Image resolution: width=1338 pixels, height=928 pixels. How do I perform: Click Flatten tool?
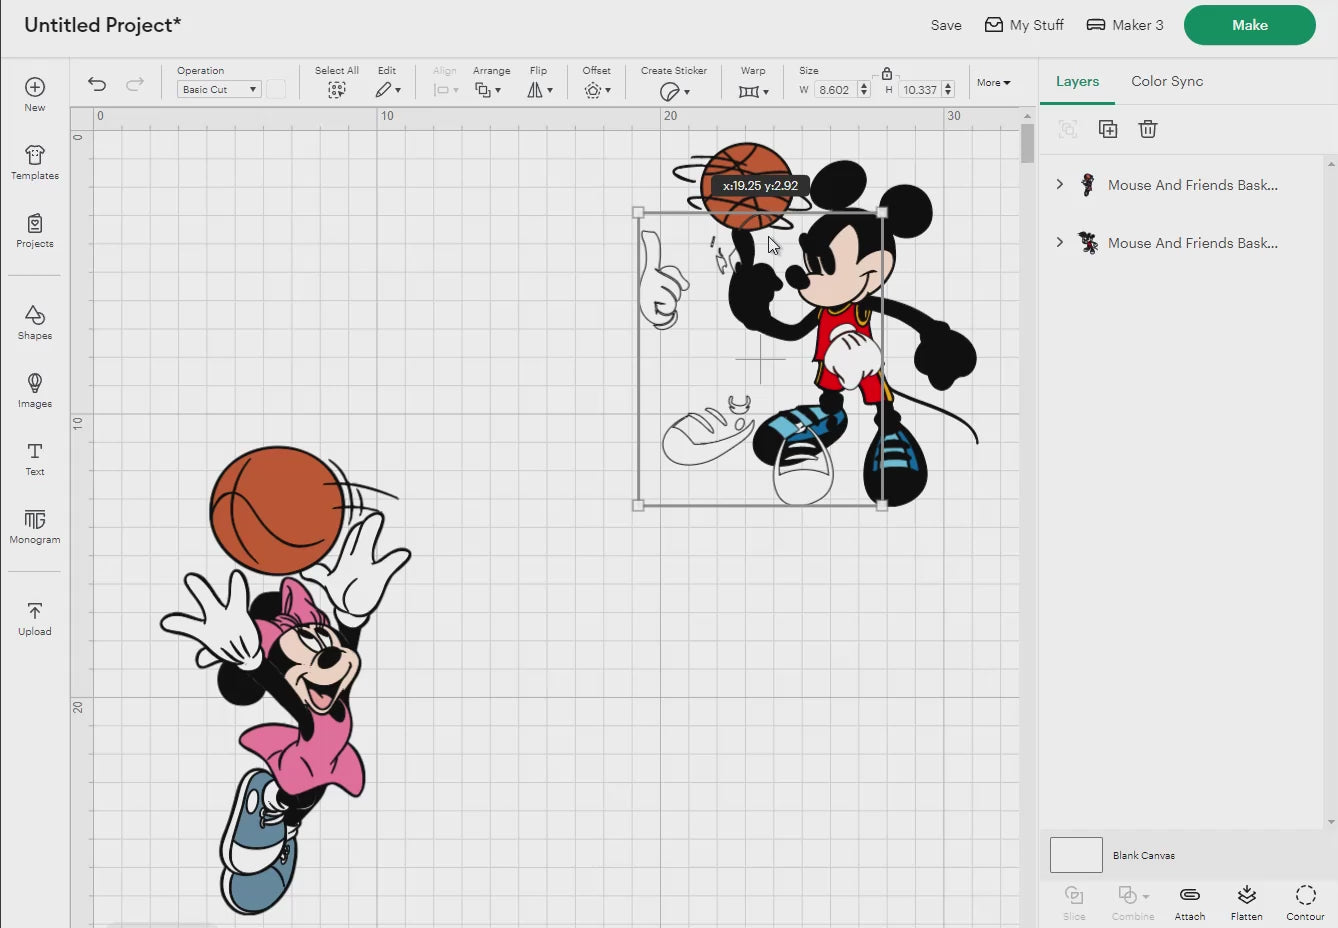tap(1246, 902)
